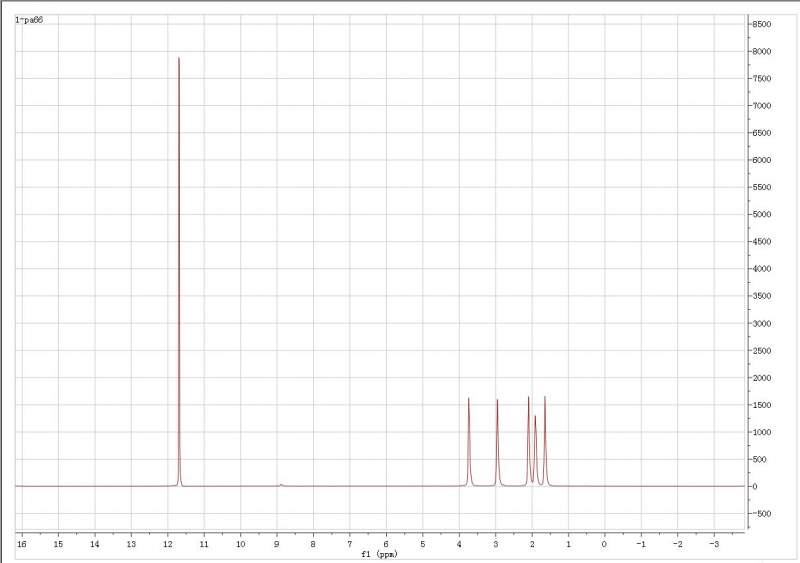Click the '11' tick on the ppm axis
This screenshot has height=563, width=800.
204,544
